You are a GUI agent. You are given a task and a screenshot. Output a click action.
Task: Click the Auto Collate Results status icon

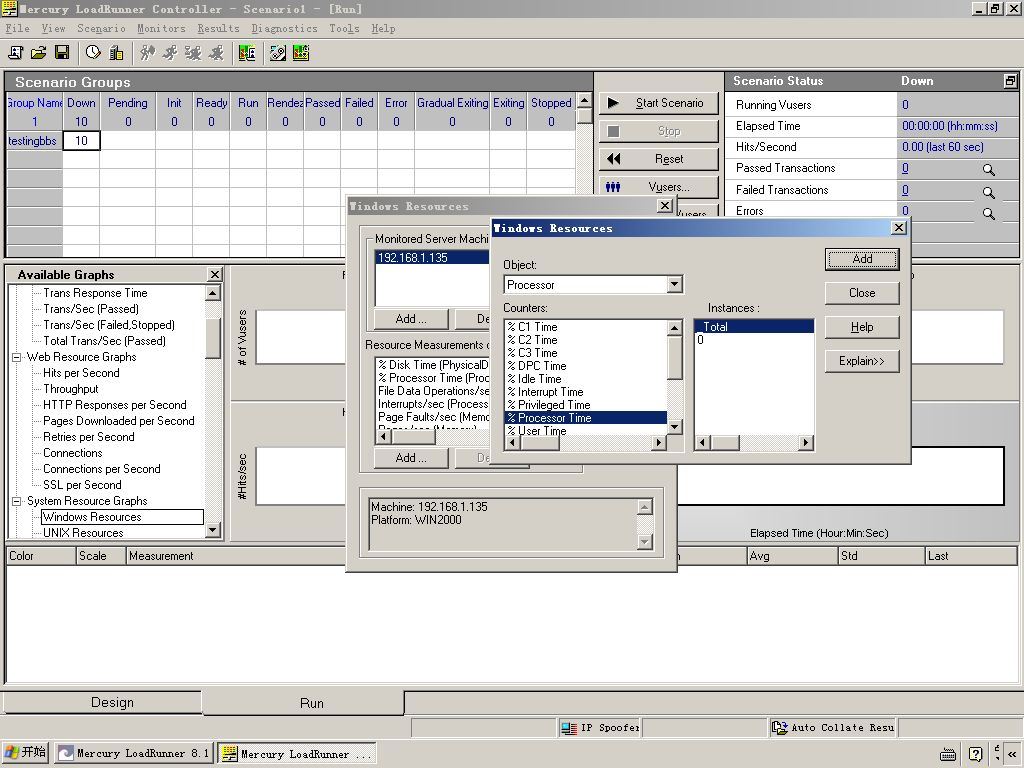[780, 728]
